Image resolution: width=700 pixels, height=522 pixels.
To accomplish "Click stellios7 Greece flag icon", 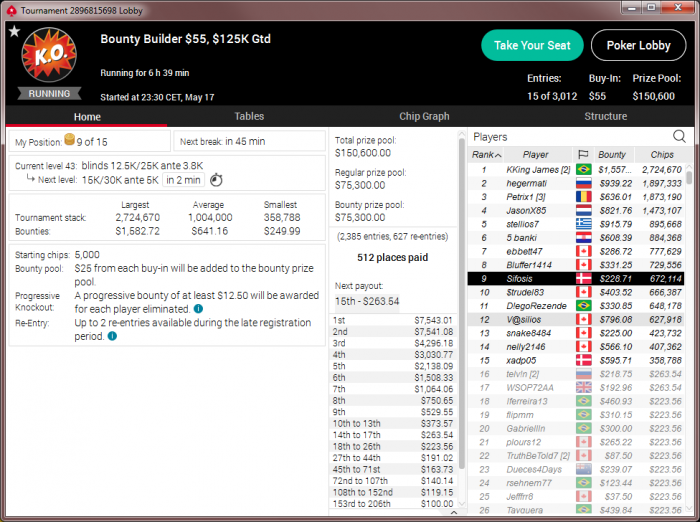I will [x=583, y=224].
